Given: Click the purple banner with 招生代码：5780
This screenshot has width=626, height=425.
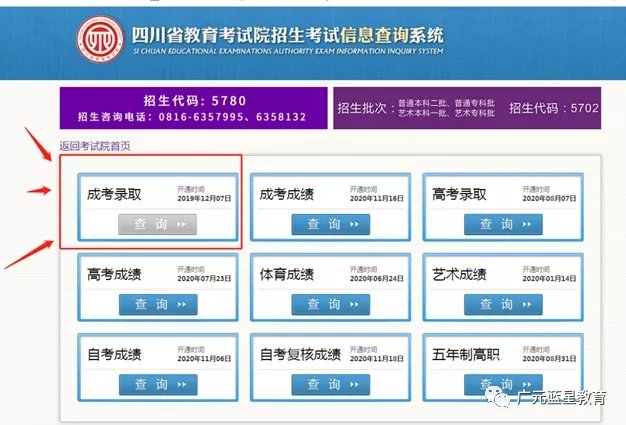Looking at the screenshot, I should click(194, 108).
